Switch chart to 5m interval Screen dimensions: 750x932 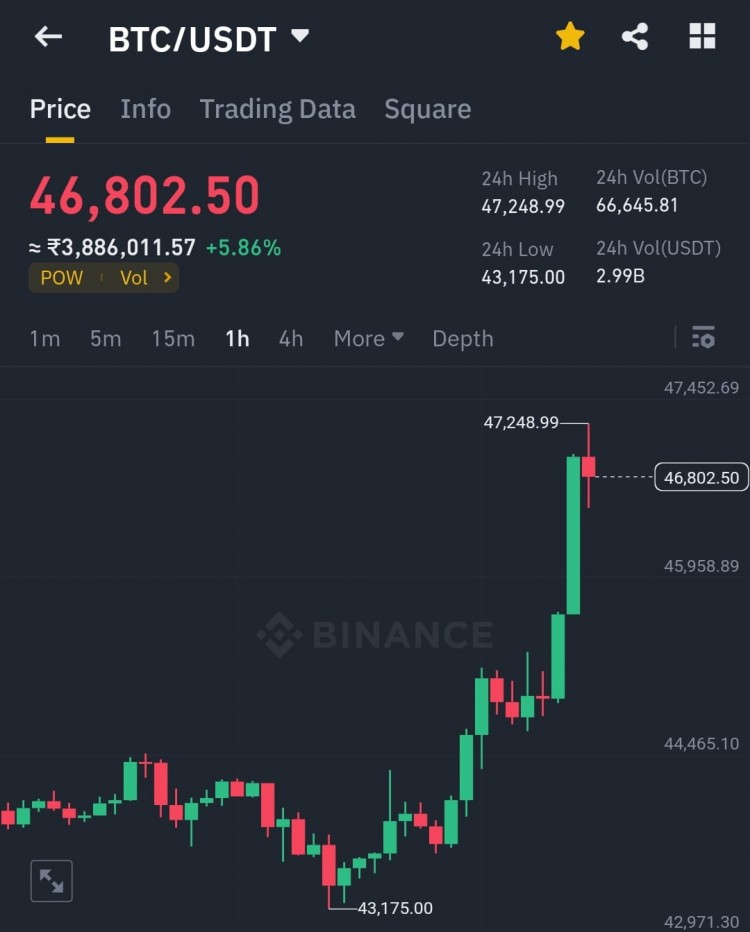point(105,339)
